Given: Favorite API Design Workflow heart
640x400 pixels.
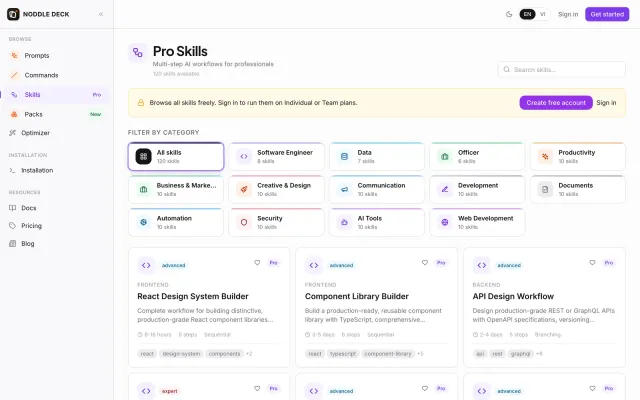Looking at the screenshot, I should 592,263.
